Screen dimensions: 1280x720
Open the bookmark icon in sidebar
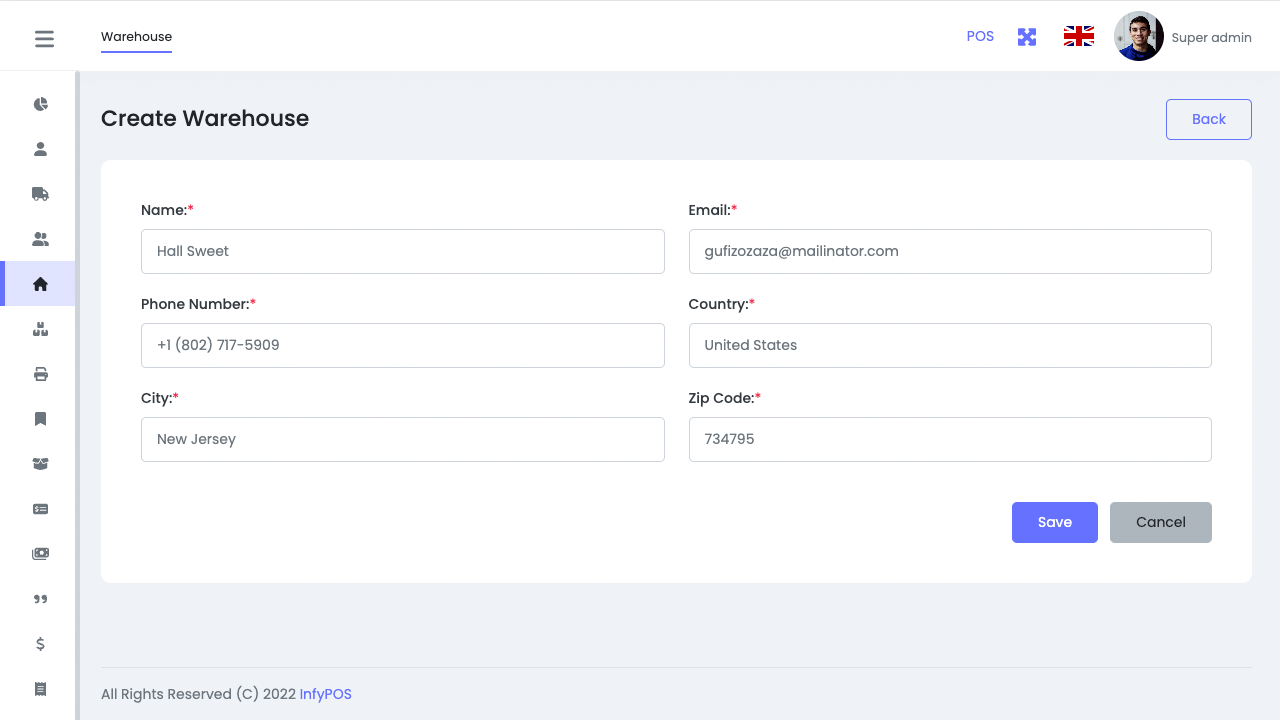click(40, 419)
